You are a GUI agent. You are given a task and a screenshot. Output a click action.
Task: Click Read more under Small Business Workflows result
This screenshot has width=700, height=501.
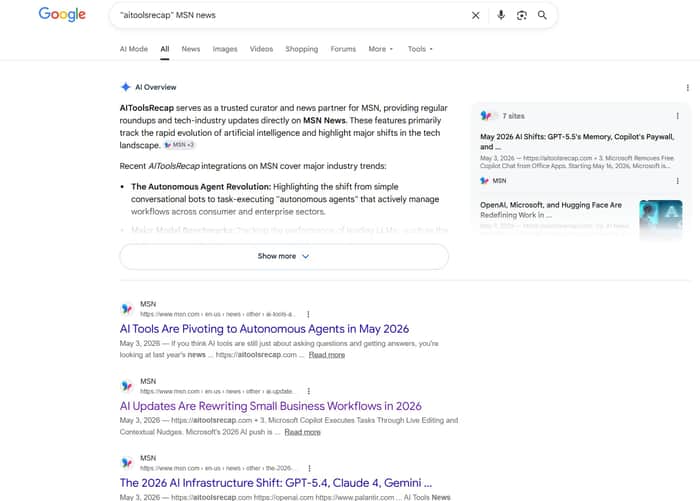[302, 432]
